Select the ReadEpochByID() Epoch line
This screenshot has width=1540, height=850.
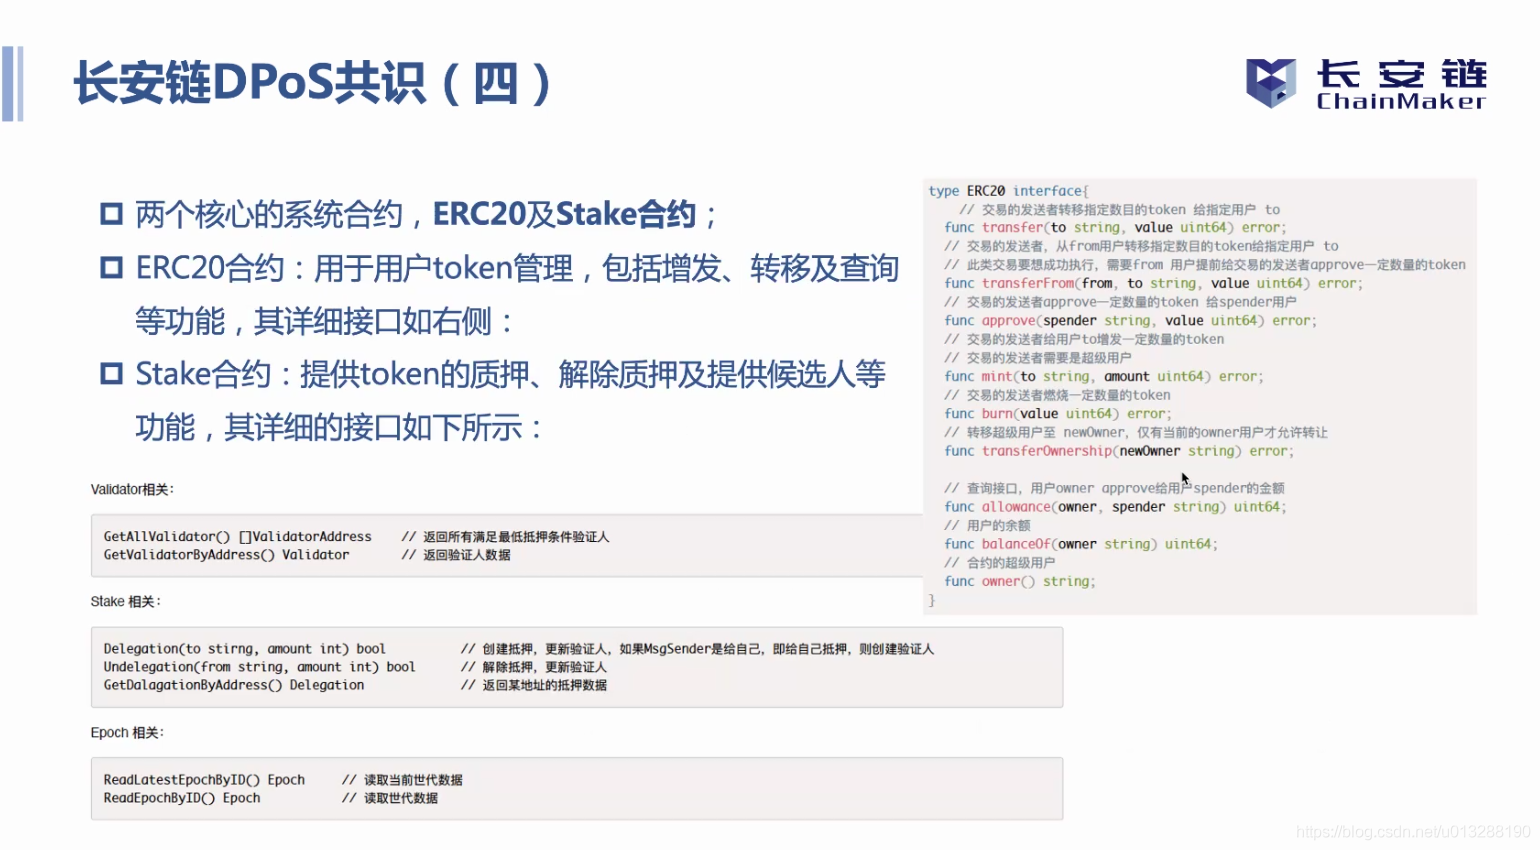(x=181, y=798)
